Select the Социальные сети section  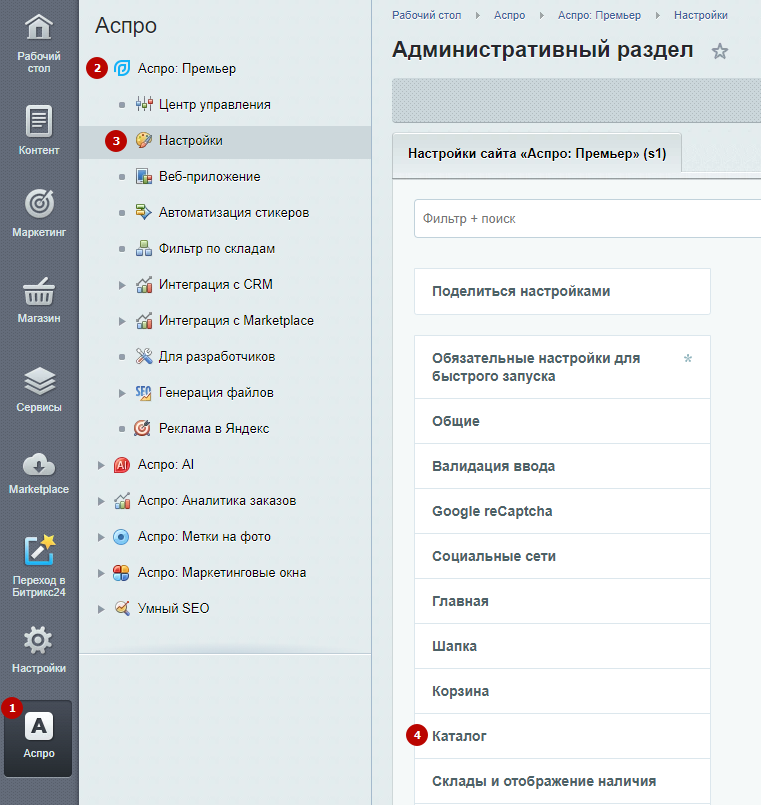coord(562,556)
